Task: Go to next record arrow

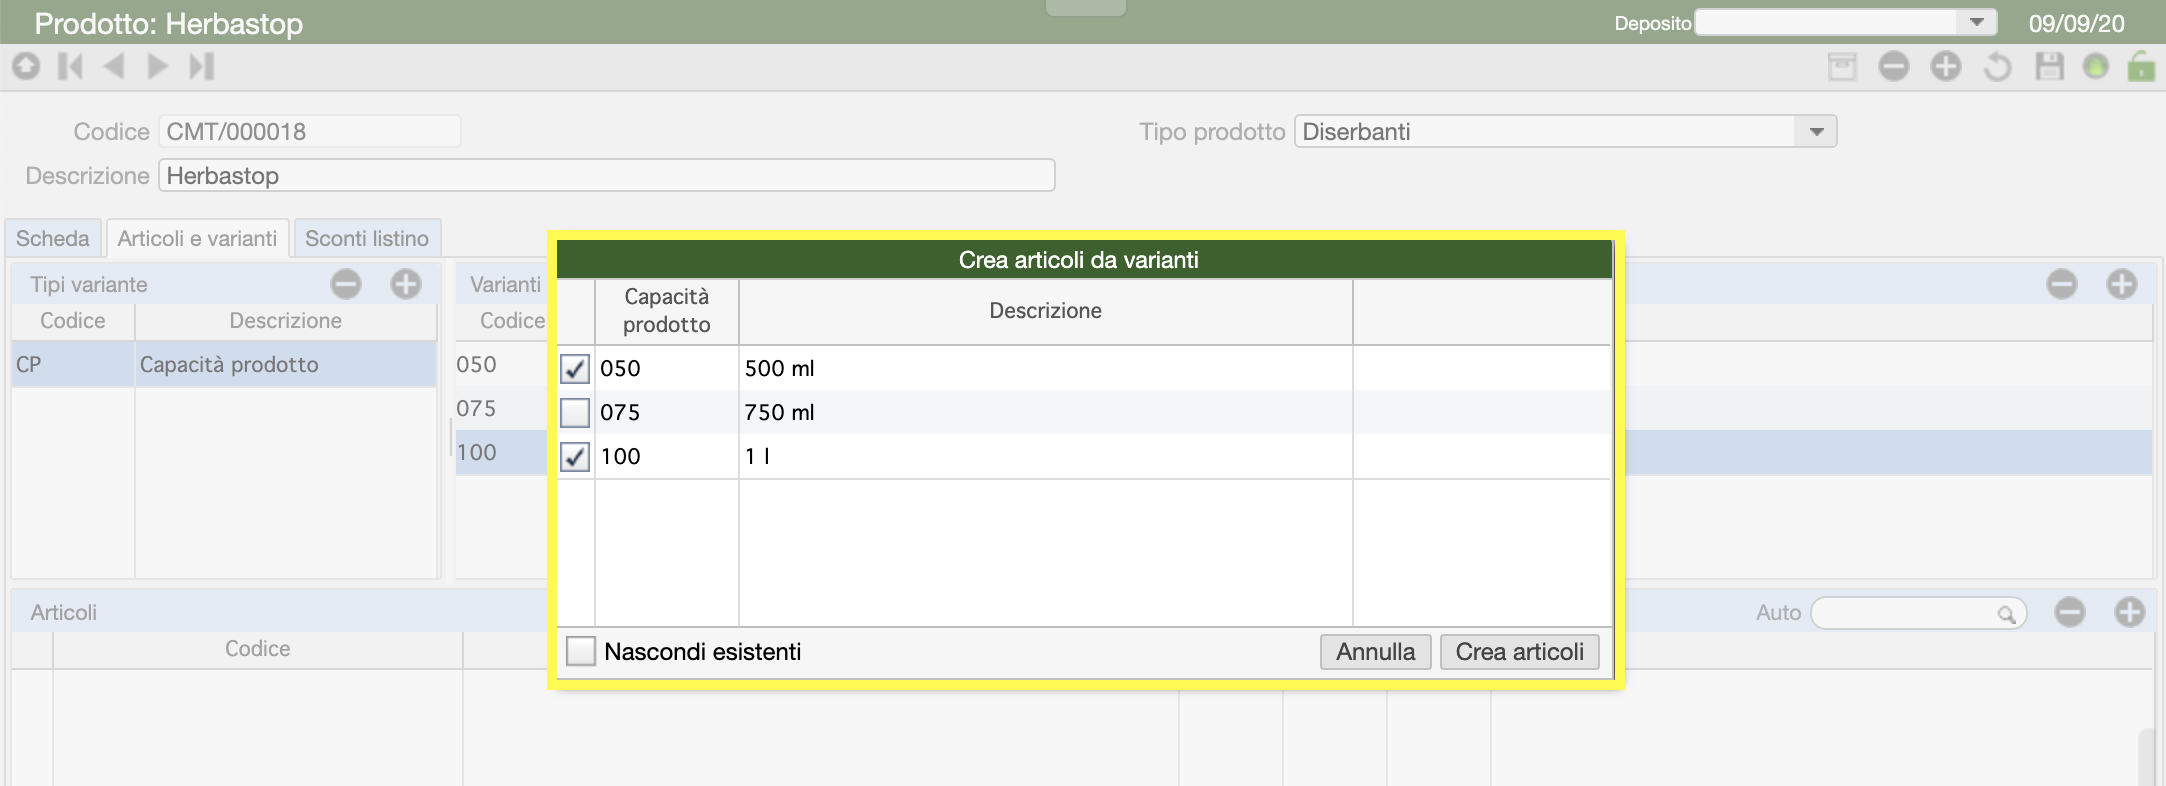Action: tap(157, 66)
